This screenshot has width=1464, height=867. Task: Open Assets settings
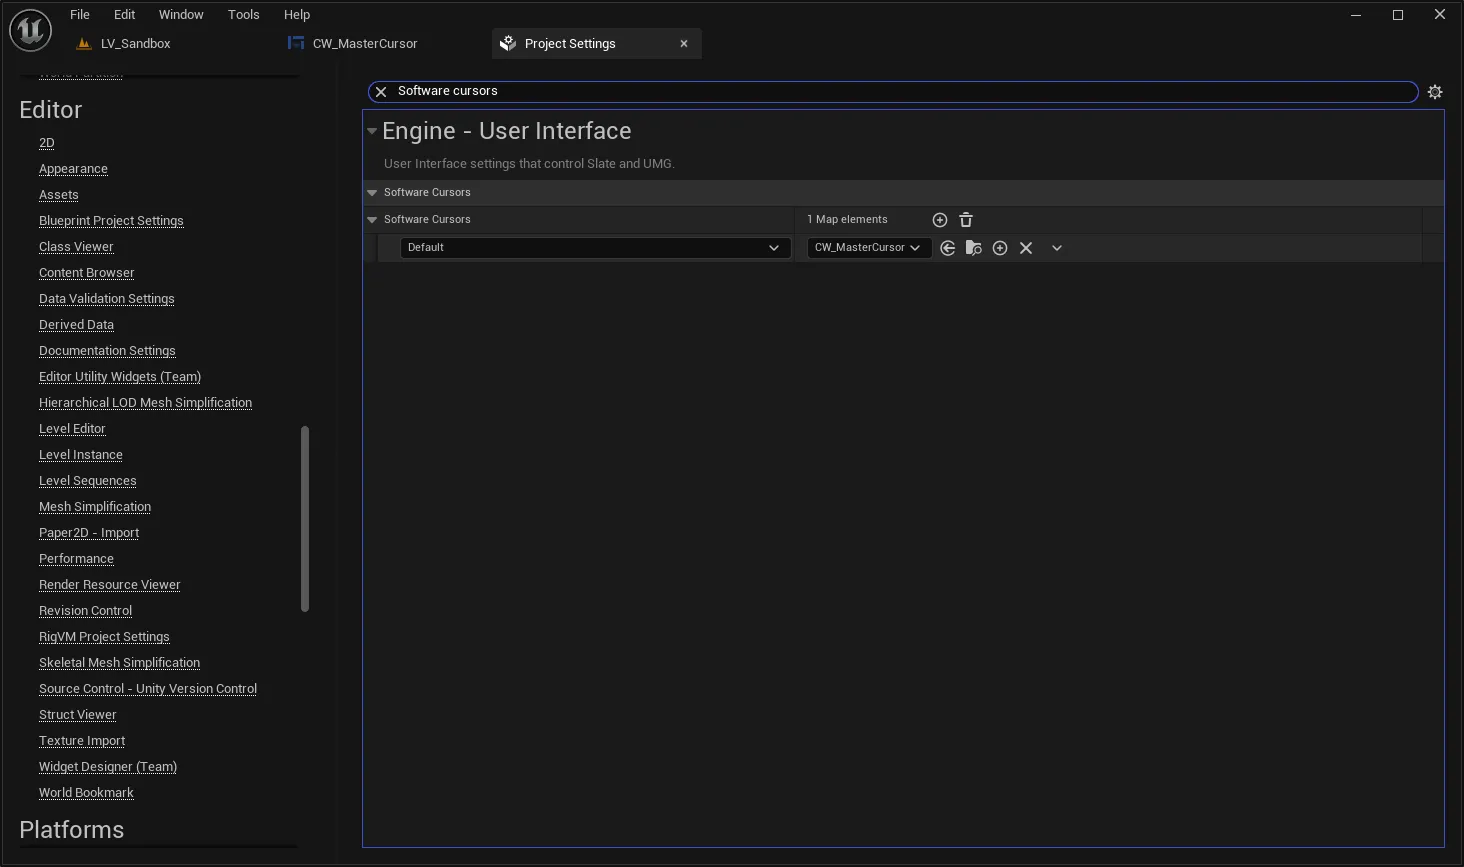59,195
